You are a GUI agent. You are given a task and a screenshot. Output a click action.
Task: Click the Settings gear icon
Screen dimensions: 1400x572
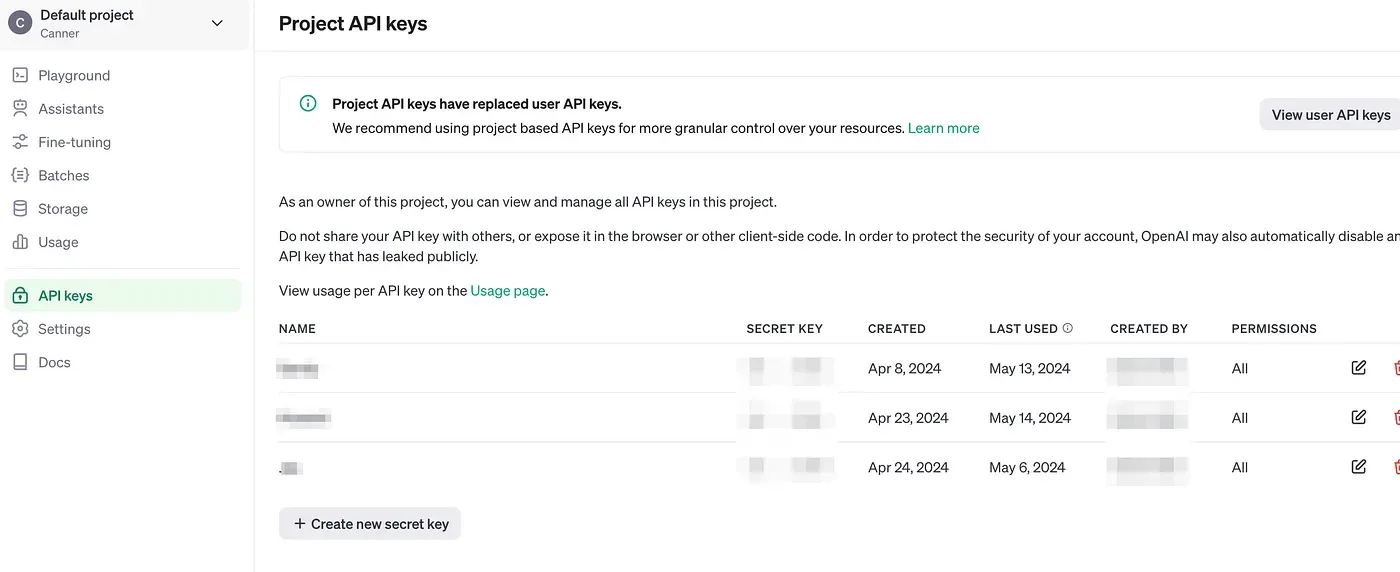pyautogui.click(x=20, y=329)
